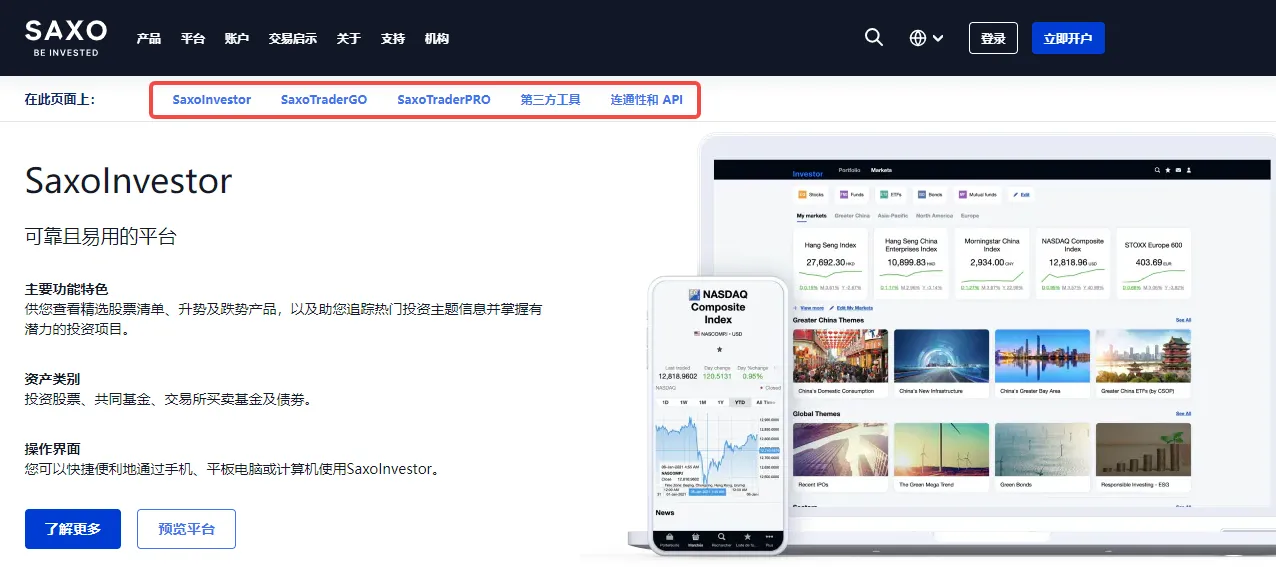Image resolution: width=1276 pixels, height=567 pixels.
Task: Click ETFs chip icon in laptop mockup
Action: pyautogui.click(x=885, y=194)
